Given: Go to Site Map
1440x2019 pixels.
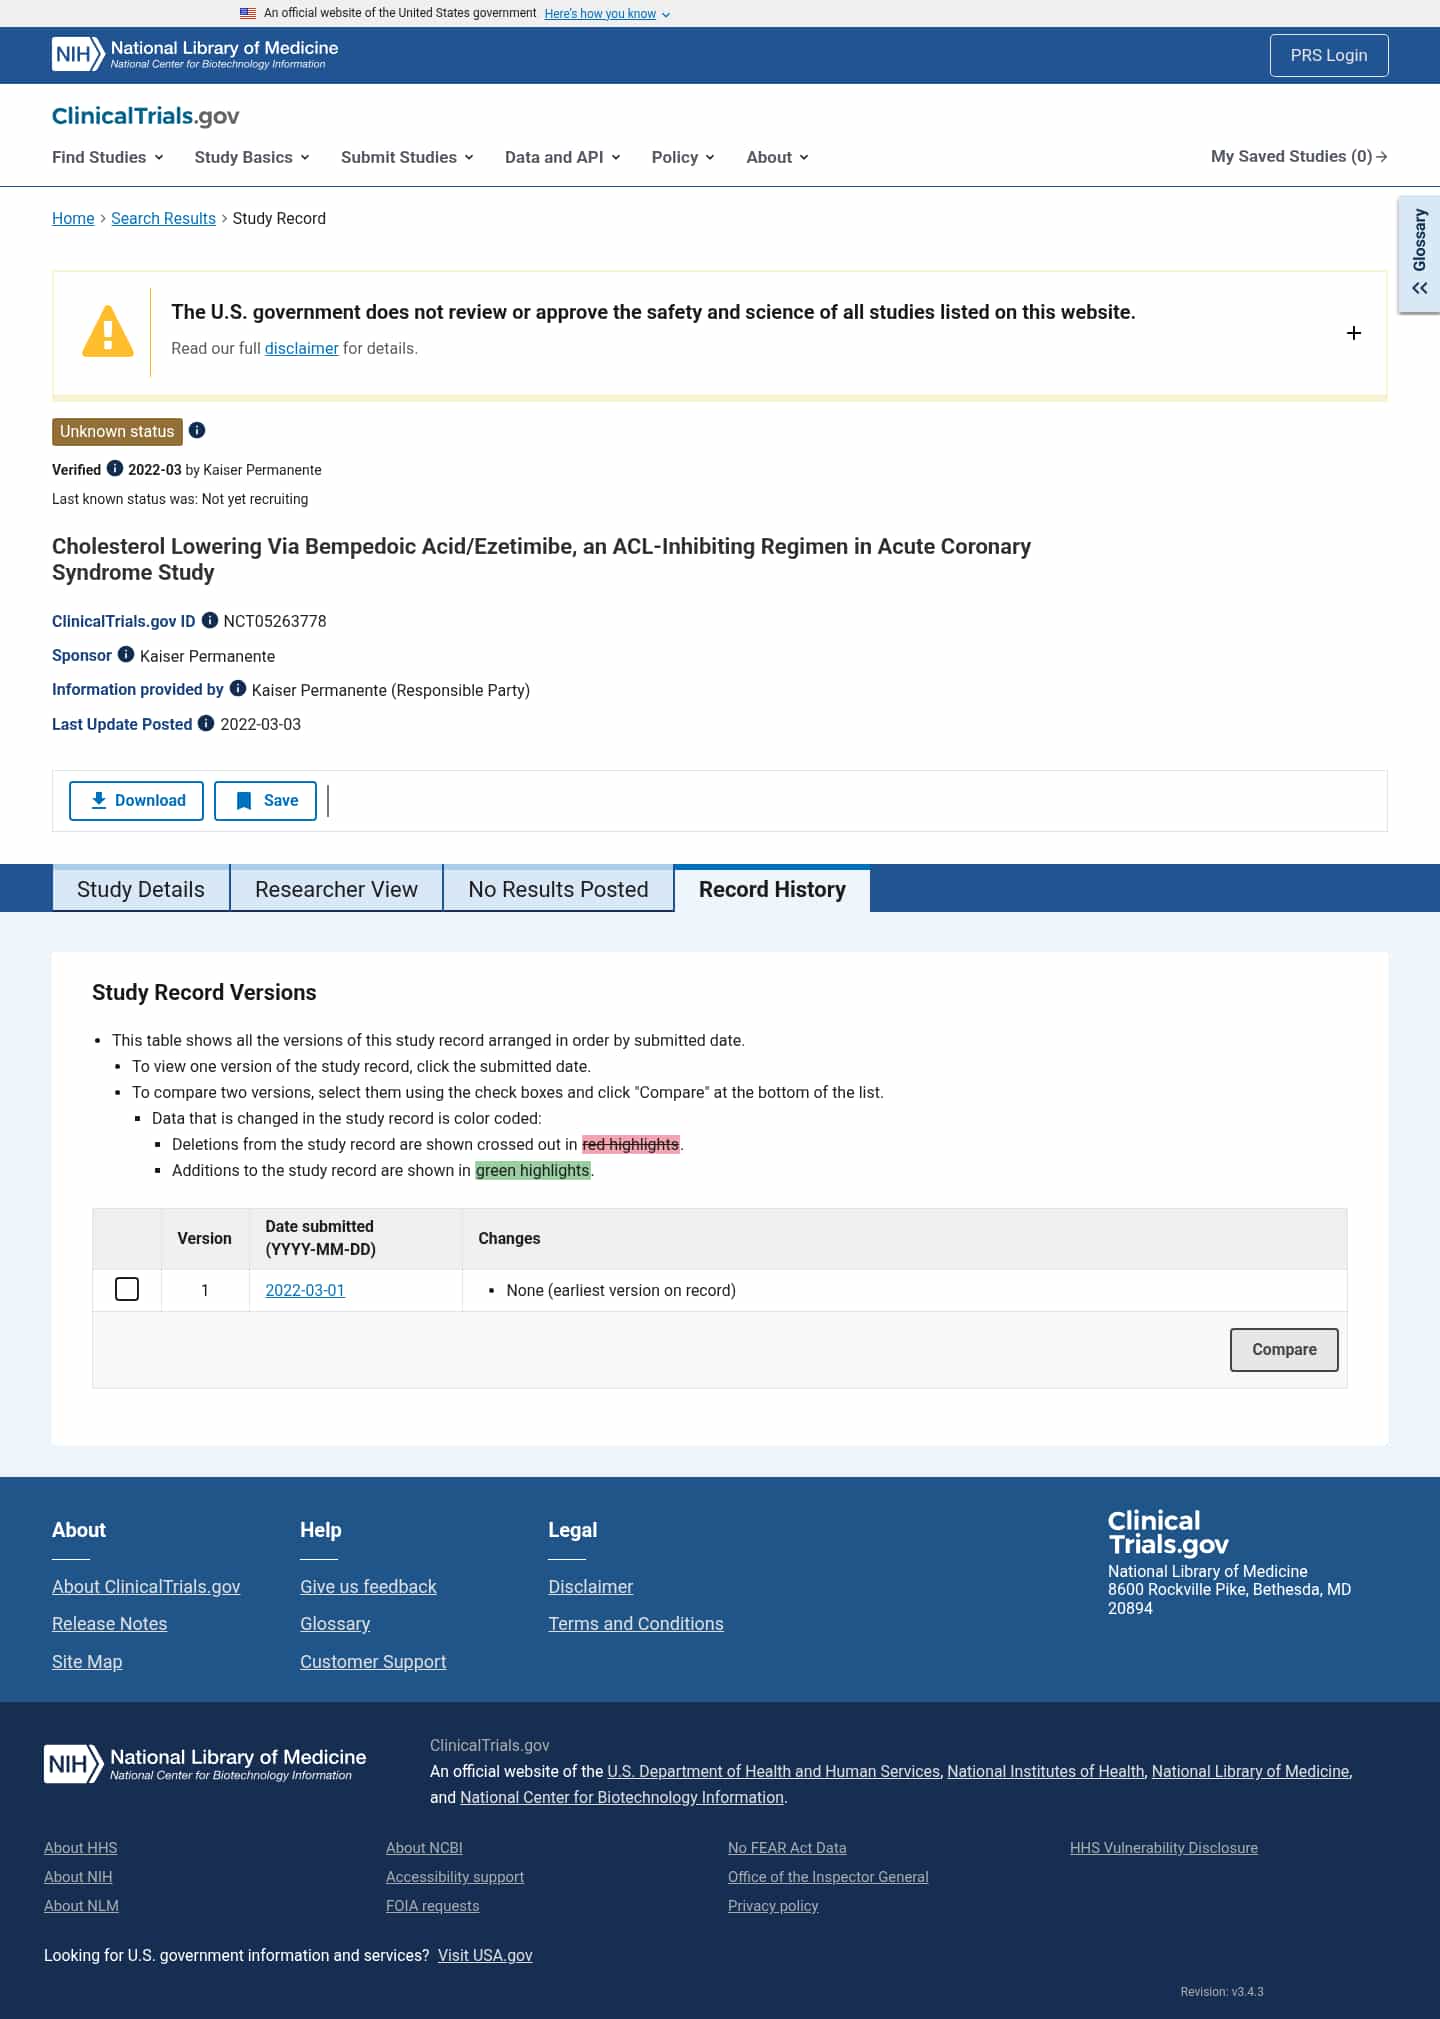Looking at the screenshot, I should 87,1662.
